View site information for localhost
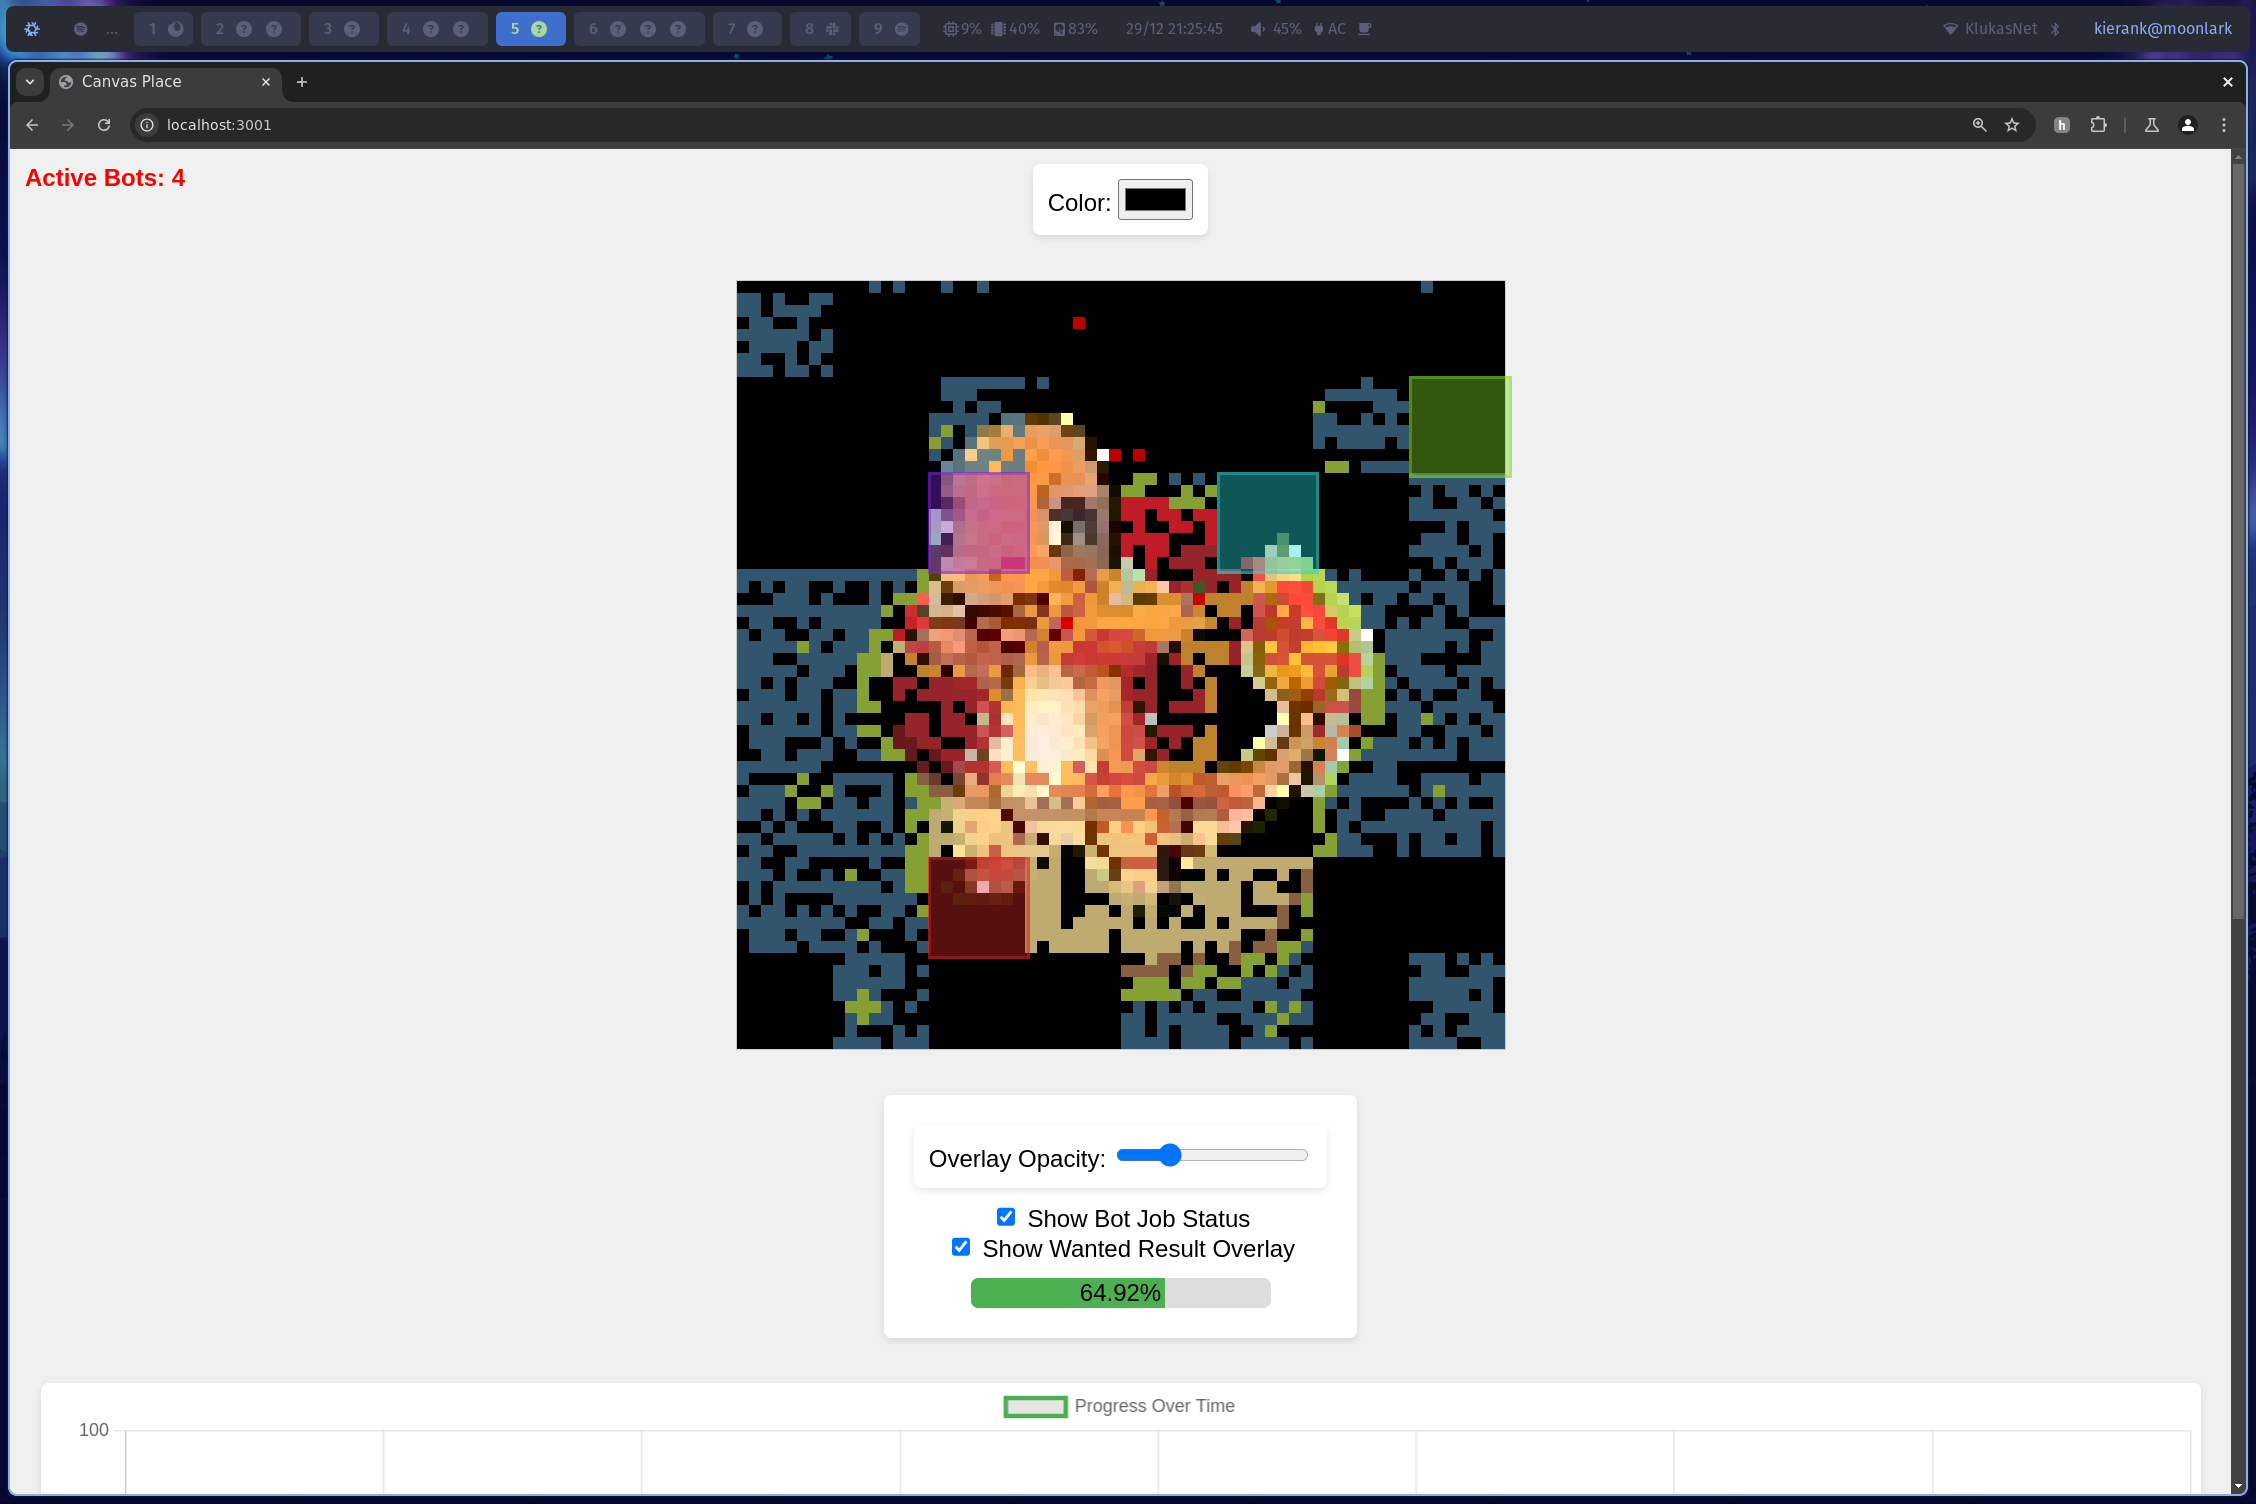The width and height of the screenshot is (2256, 1504). pos(147,125)
